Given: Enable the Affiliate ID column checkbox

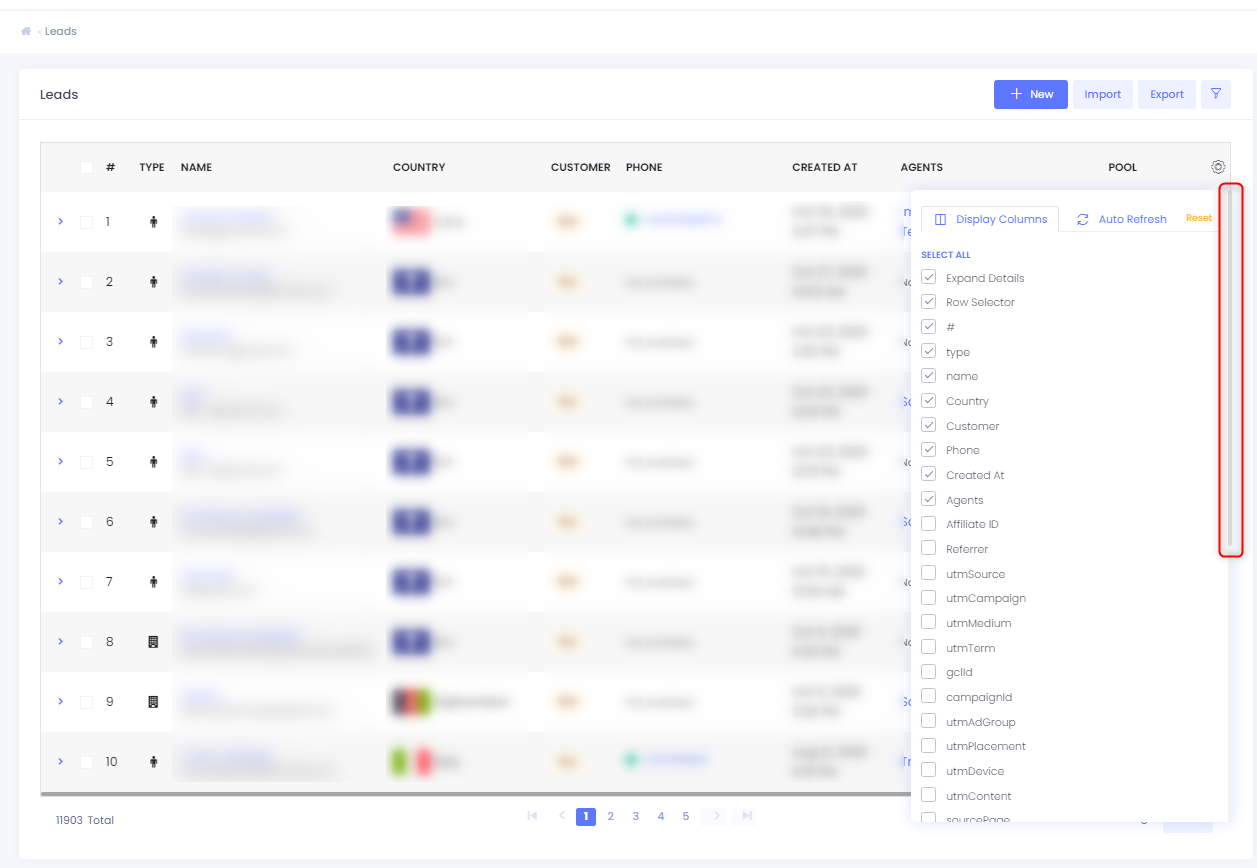Looking at the screenshot, I should coord(928,524).
